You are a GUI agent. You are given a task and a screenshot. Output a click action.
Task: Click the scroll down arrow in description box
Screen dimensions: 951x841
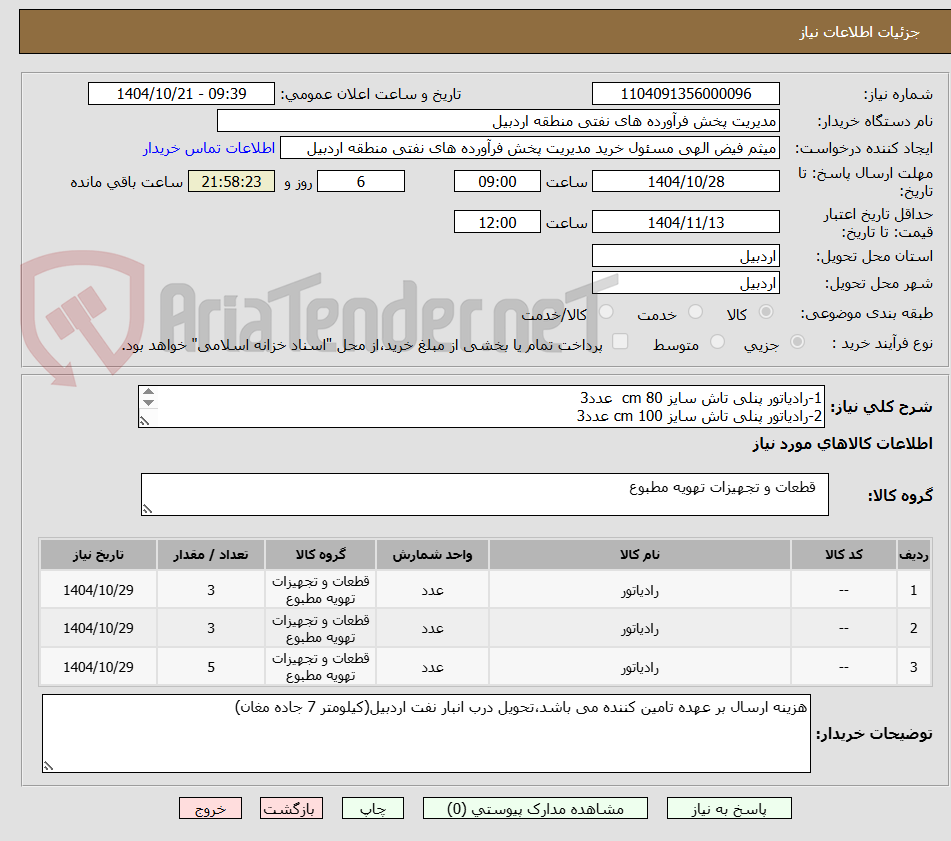149,403
